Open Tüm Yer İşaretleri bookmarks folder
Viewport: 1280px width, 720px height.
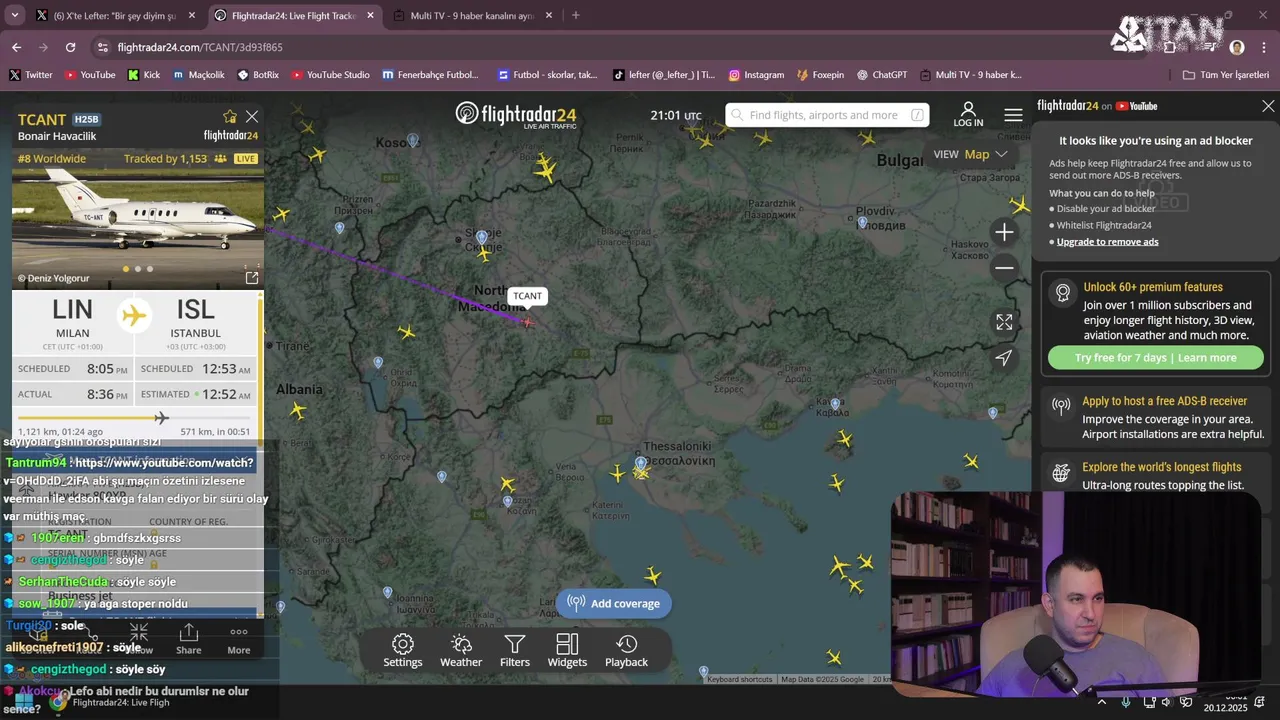pyautogui.click(x=1225, y=75)
